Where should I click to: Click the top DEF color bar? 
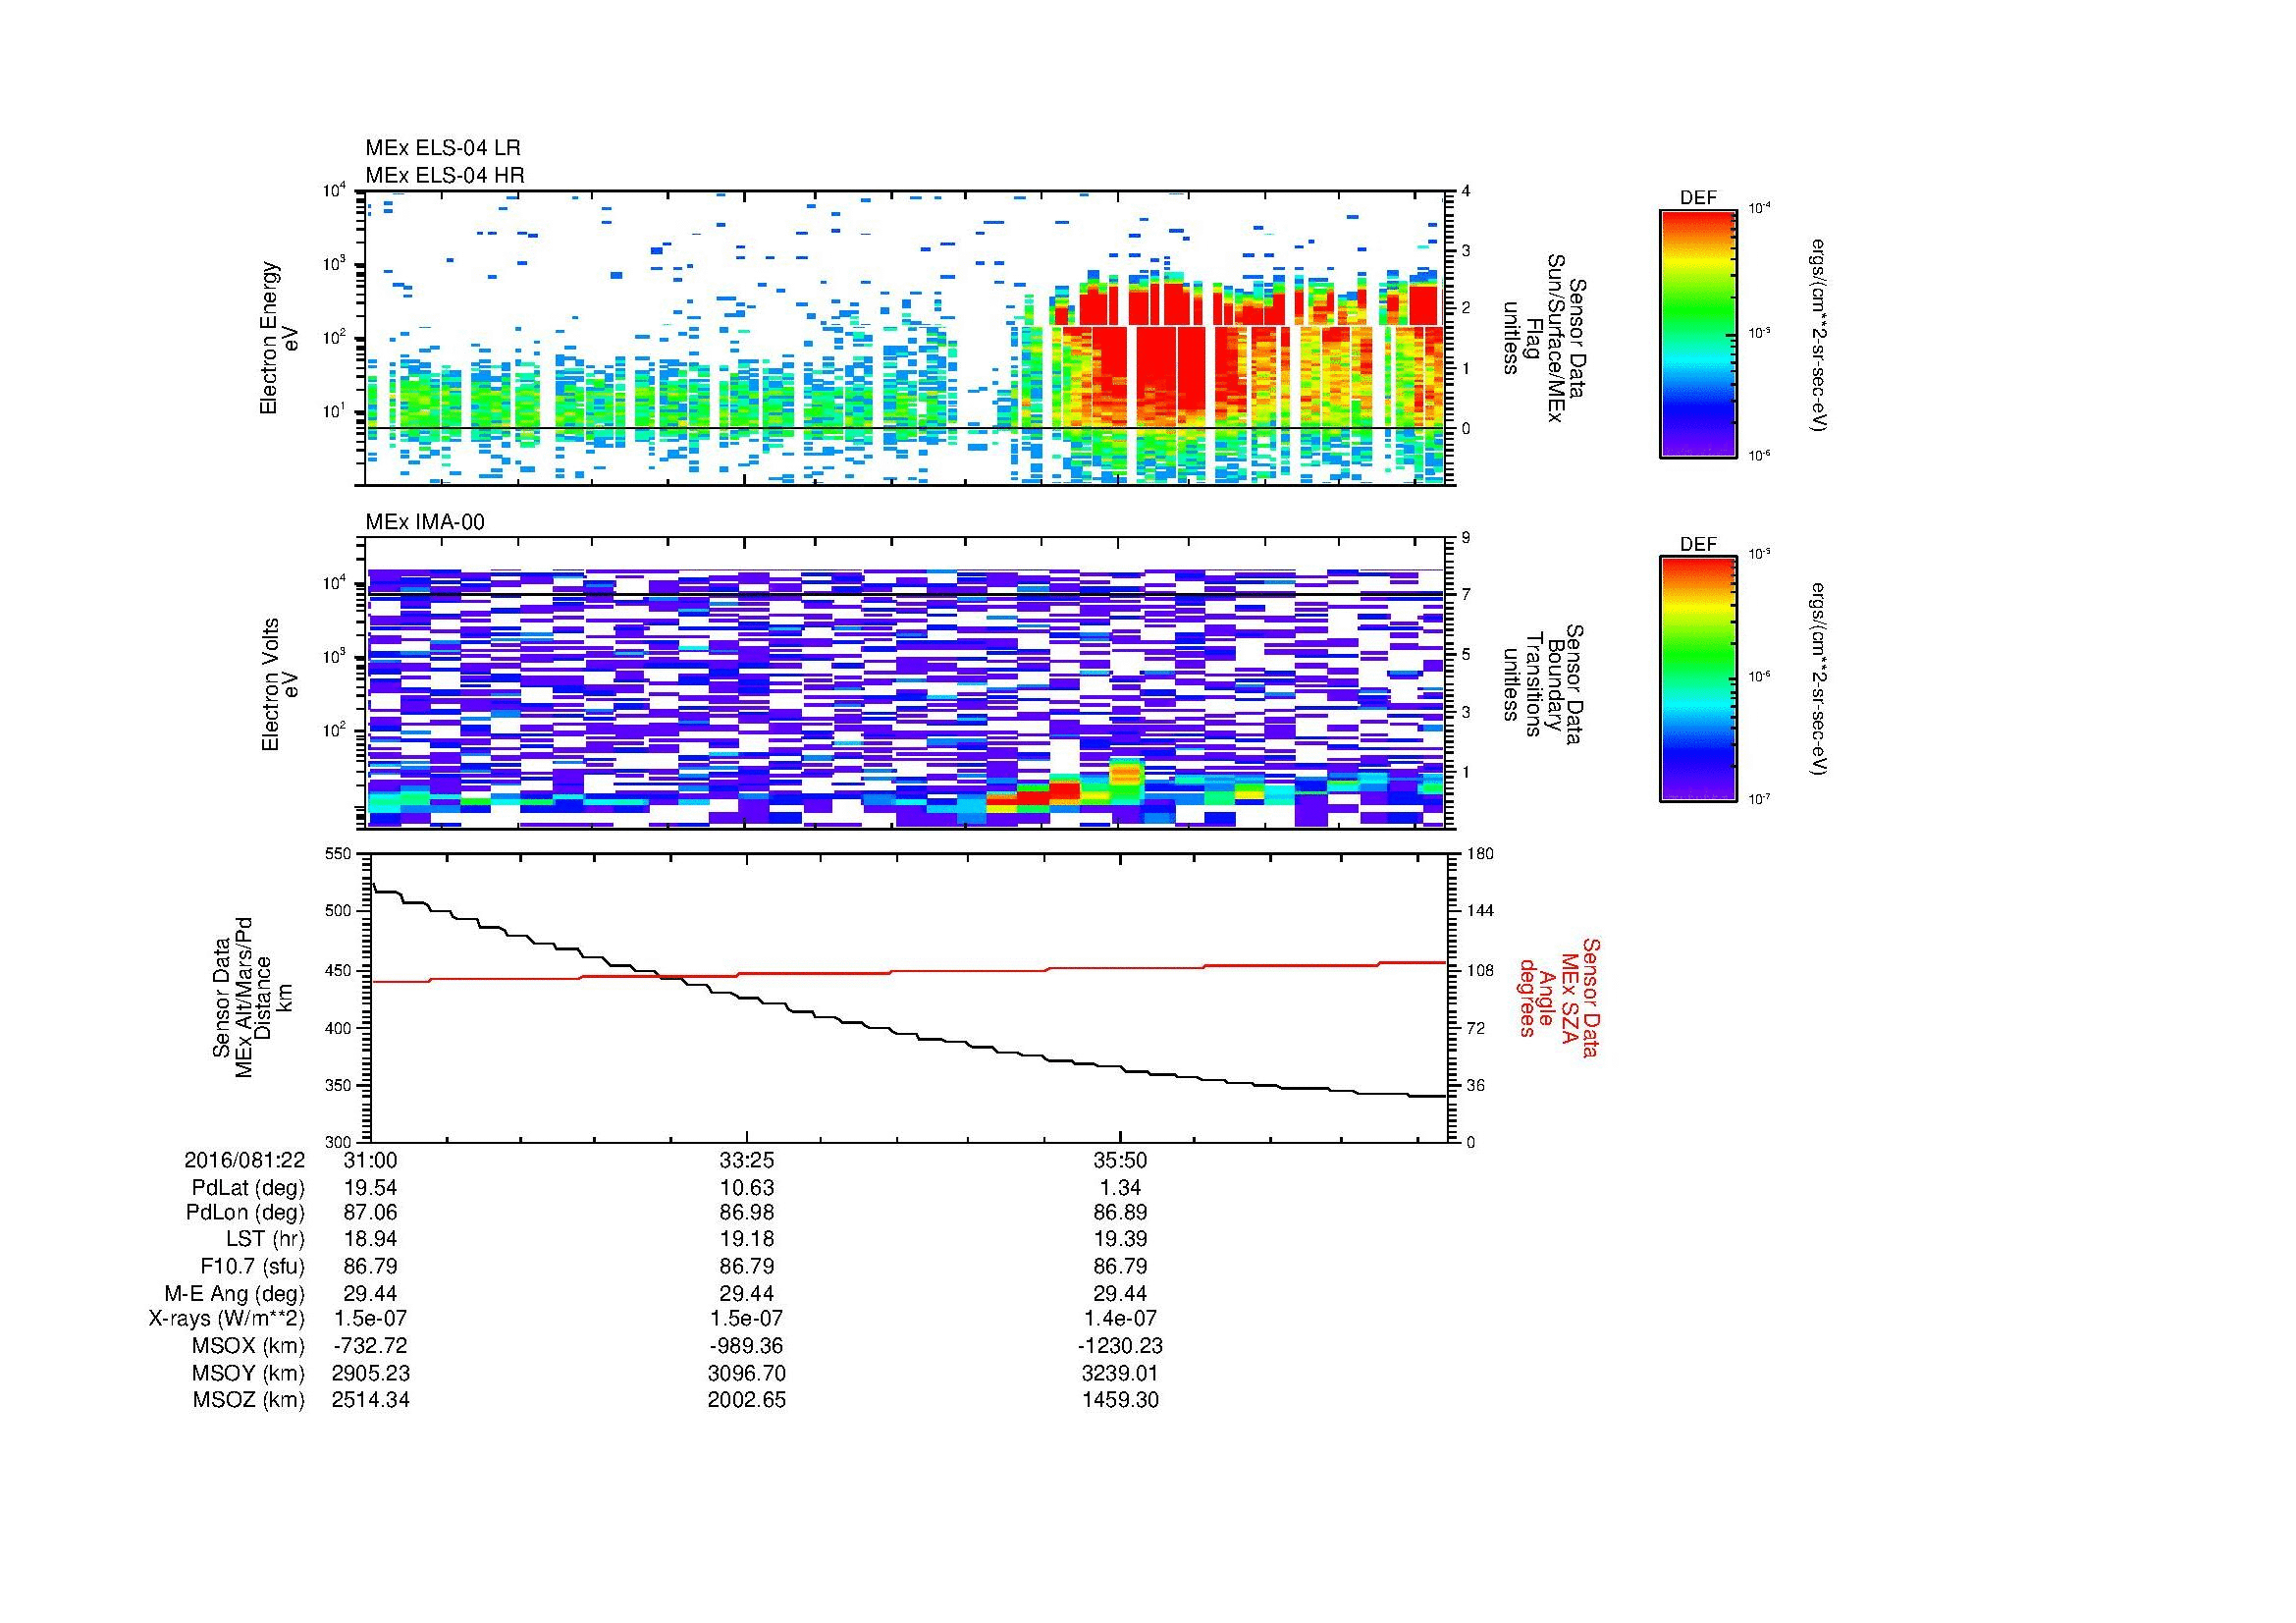point(1698,333)
